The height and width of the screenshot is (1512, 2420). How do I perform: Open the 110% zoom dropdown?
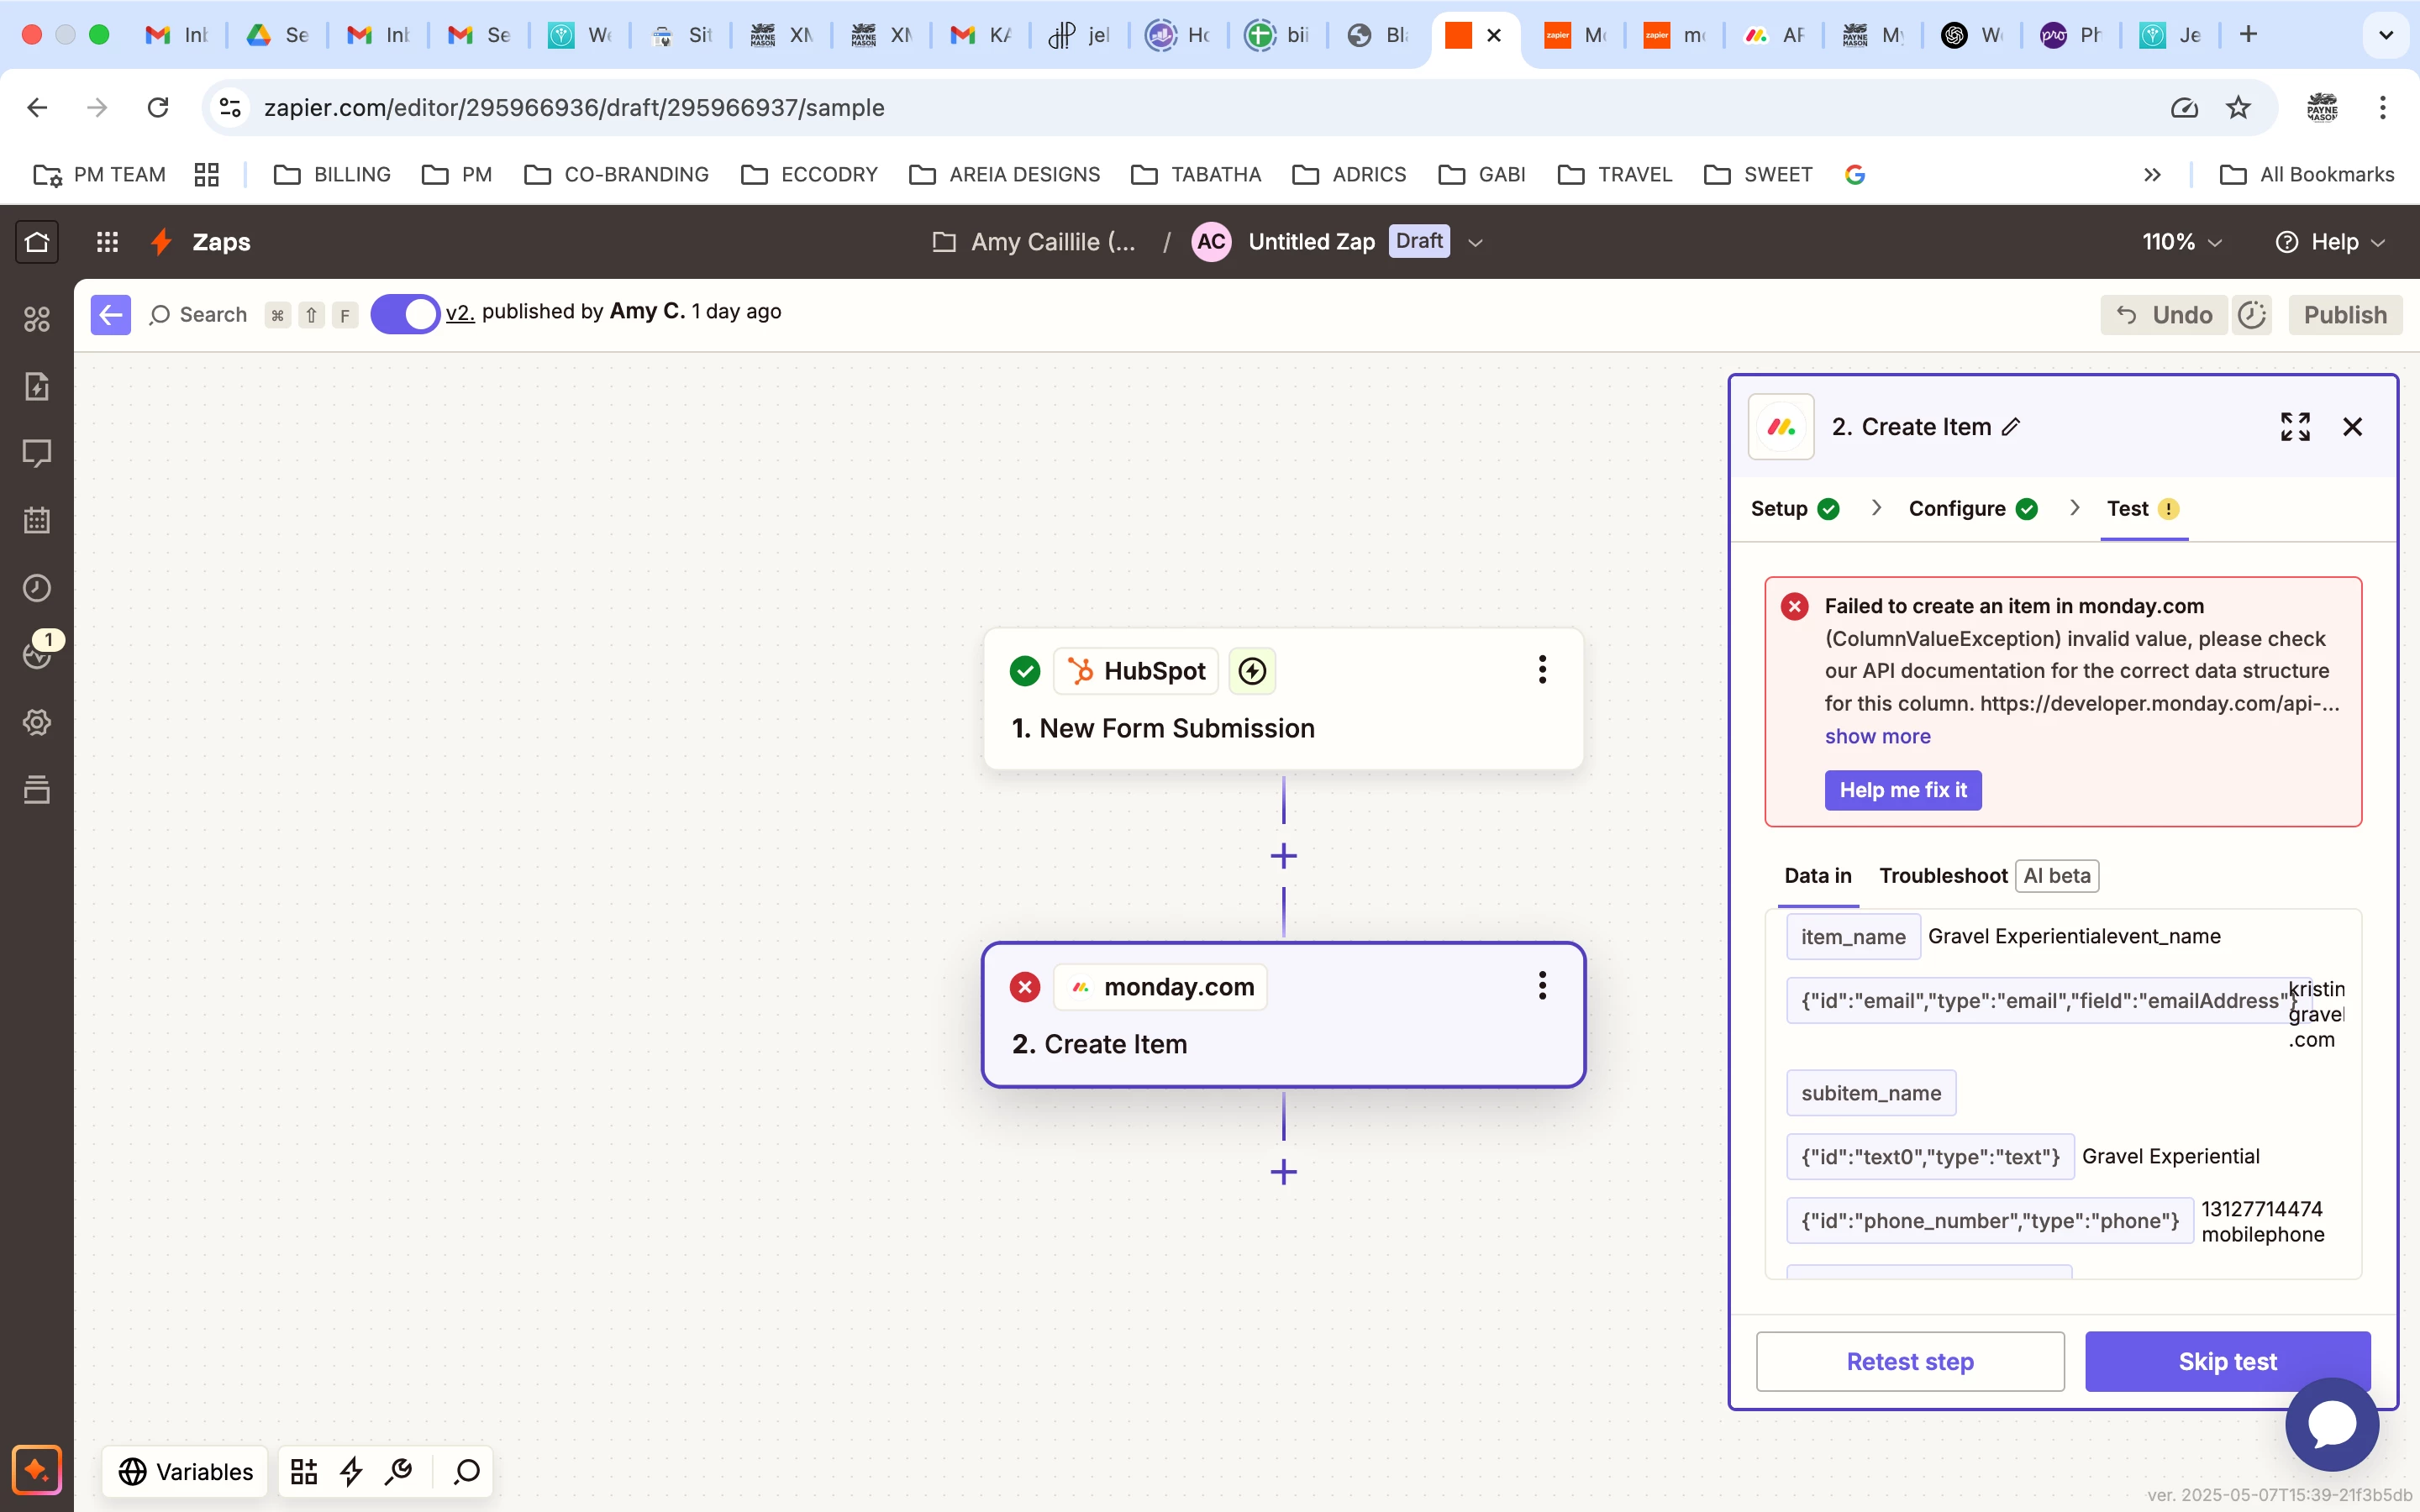tap(2182, 242)
